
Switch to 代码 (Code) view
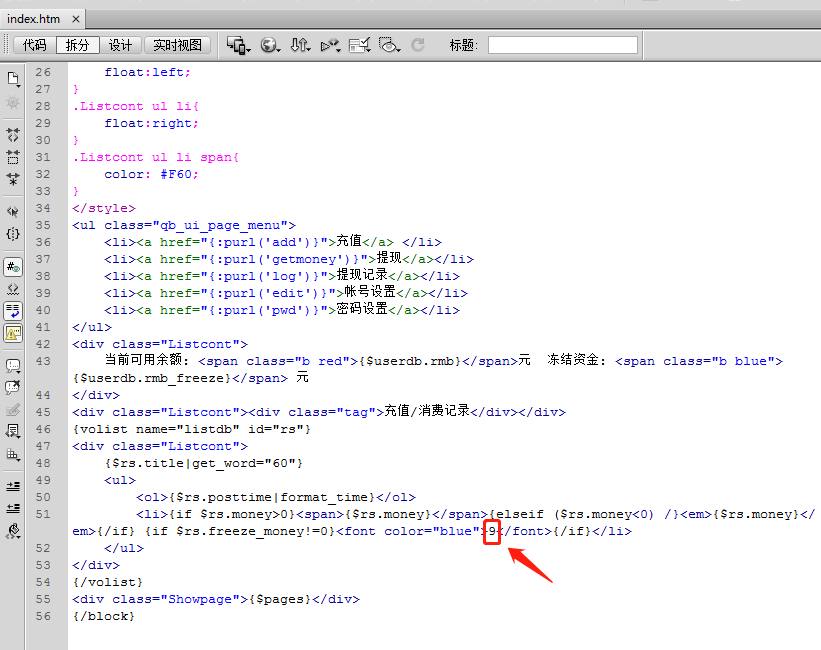(34, 45)
